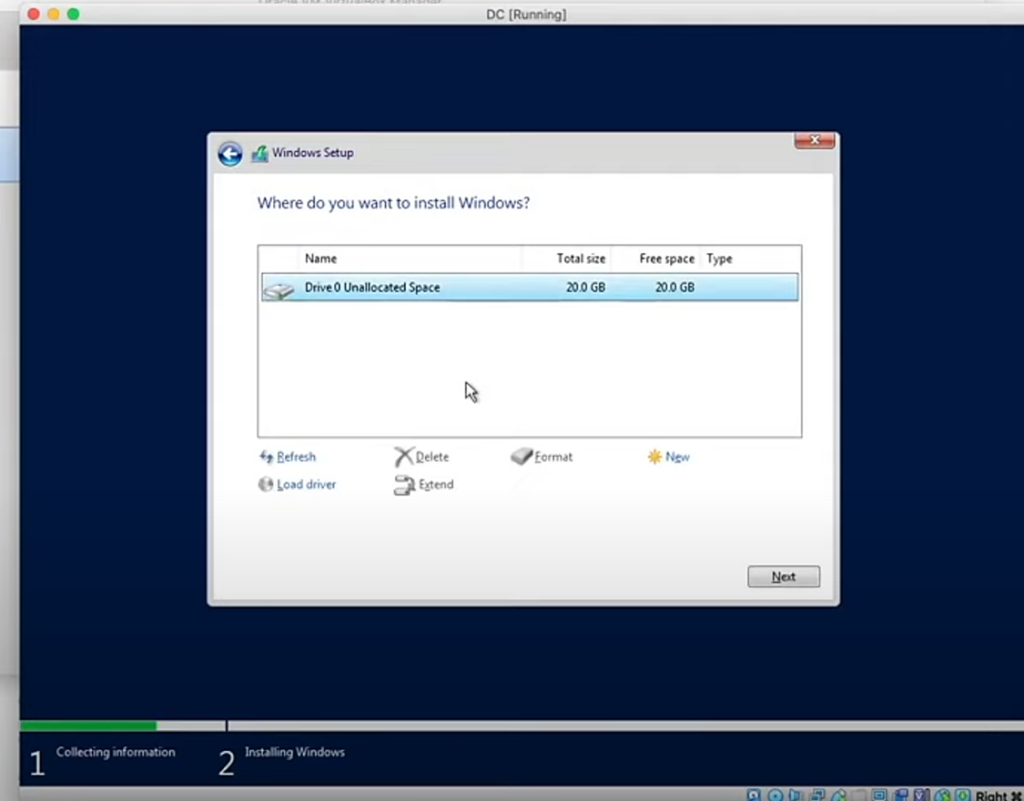The image size is (1024, 801).
Task: Close the Windows Setup dialog
Action: (814, 141)
